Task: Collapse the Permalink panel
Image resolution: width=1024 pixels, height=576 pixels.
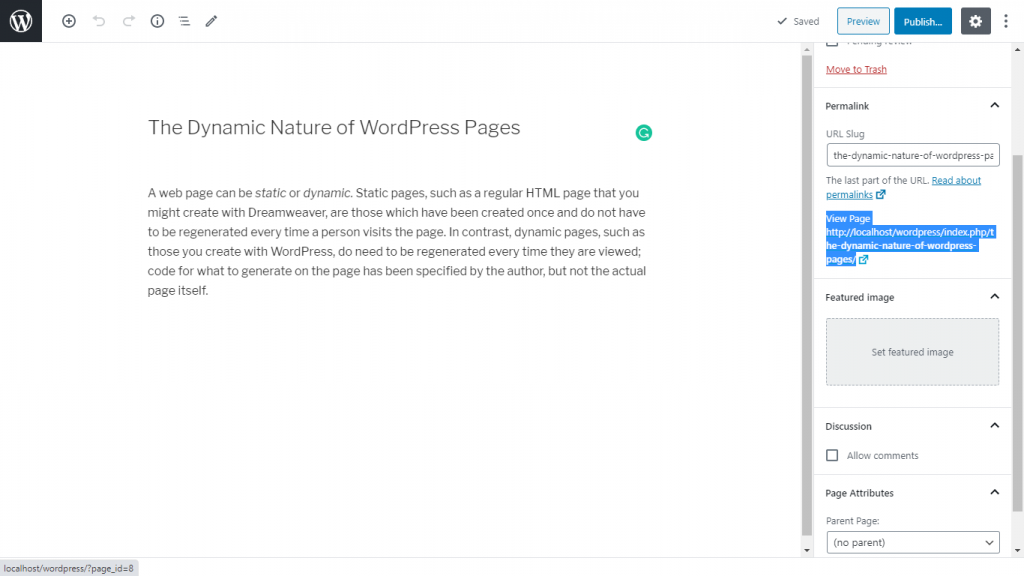Action: click(x=994, y=106)
